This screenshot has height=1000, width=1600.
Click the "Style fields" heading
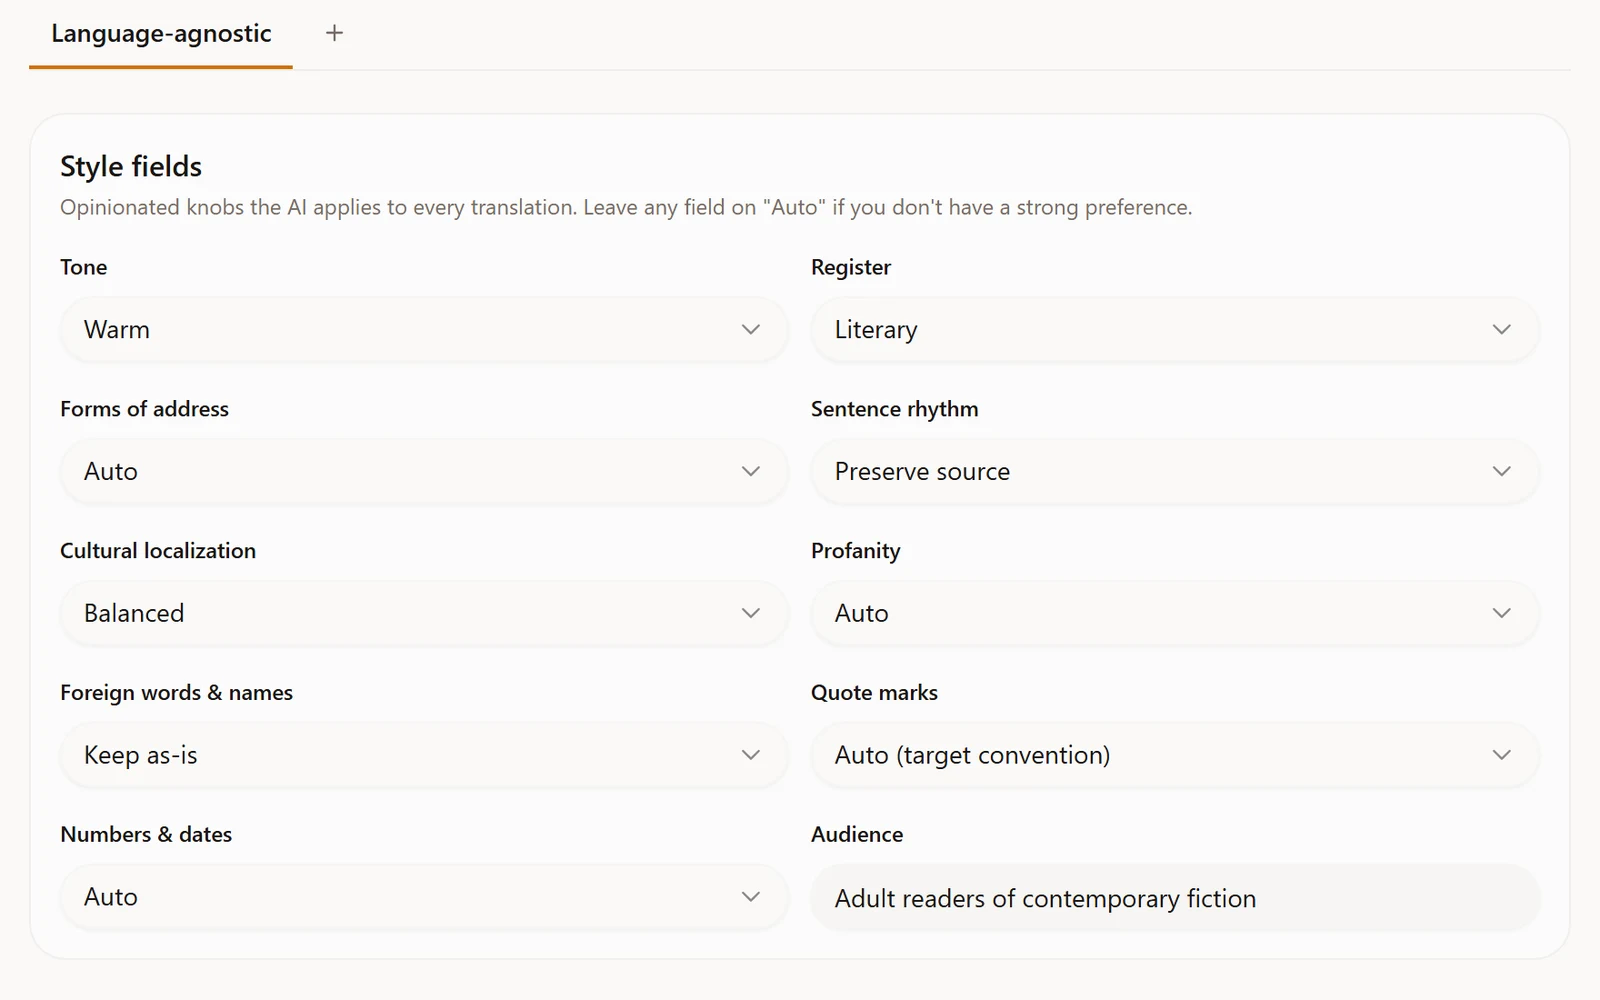(131, 166)
